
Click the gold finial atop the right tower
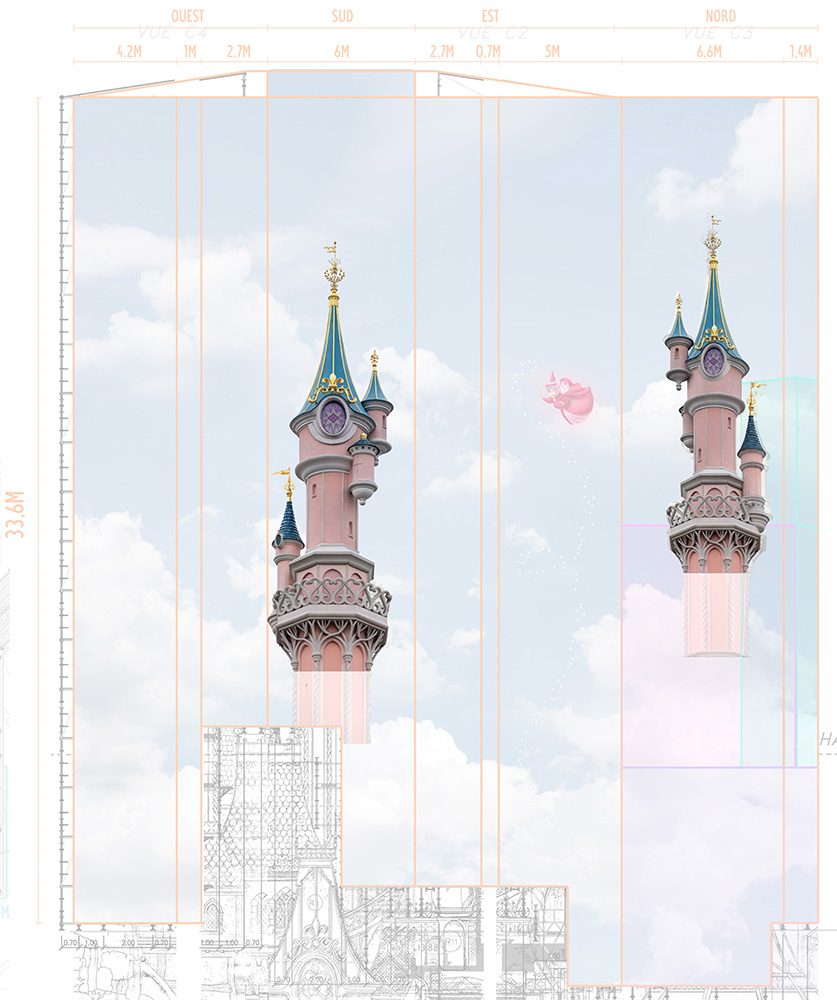pyautogui.click(x=712, y=240)
